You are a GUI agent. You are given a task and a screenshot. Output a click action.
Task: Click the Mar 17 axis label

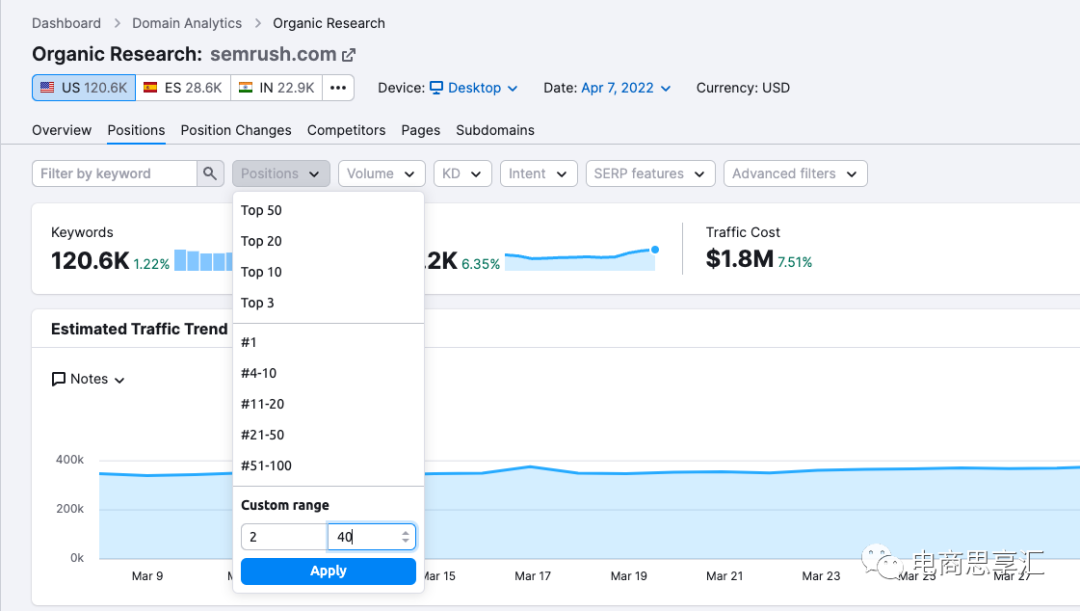click(x=532, y=576)
